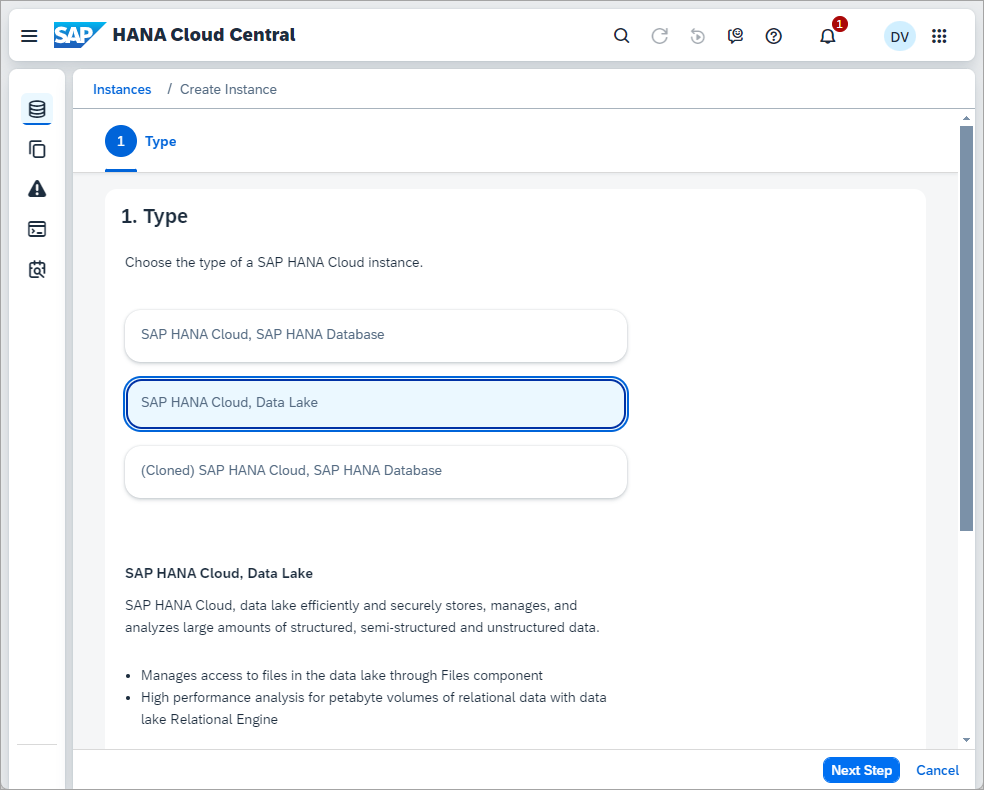Click the scrollbar up arrow
This screenshot has width=984, height=790.
[x=966, y=118]
